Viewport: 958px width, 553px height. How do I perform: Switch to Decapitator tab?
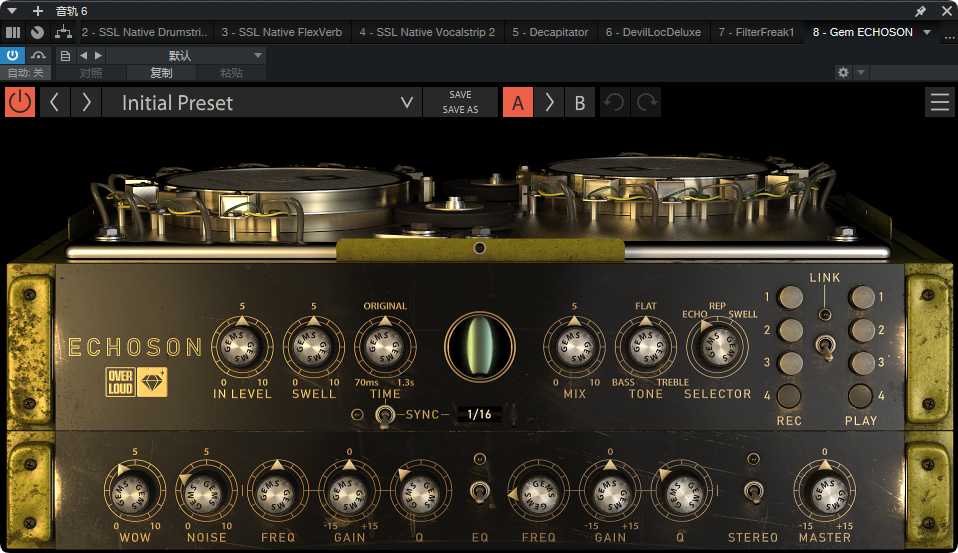coord(550,32)
